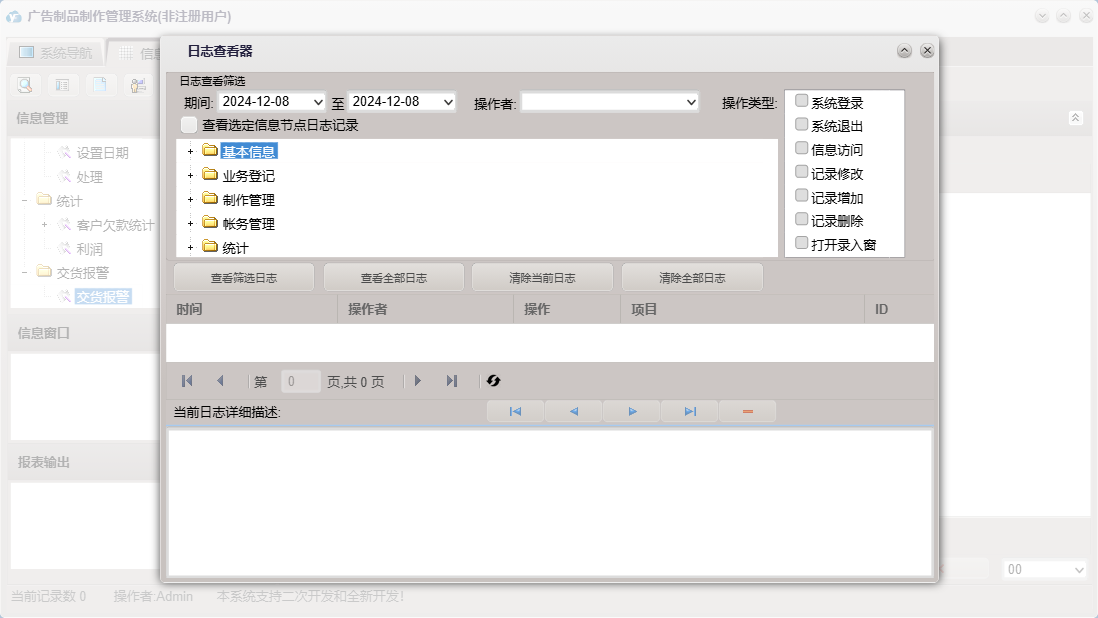This screenshot has height=618, width=1098.
Task: Collapse the 日志查看器 dialog with up arrow
Action: coord(904,50)
